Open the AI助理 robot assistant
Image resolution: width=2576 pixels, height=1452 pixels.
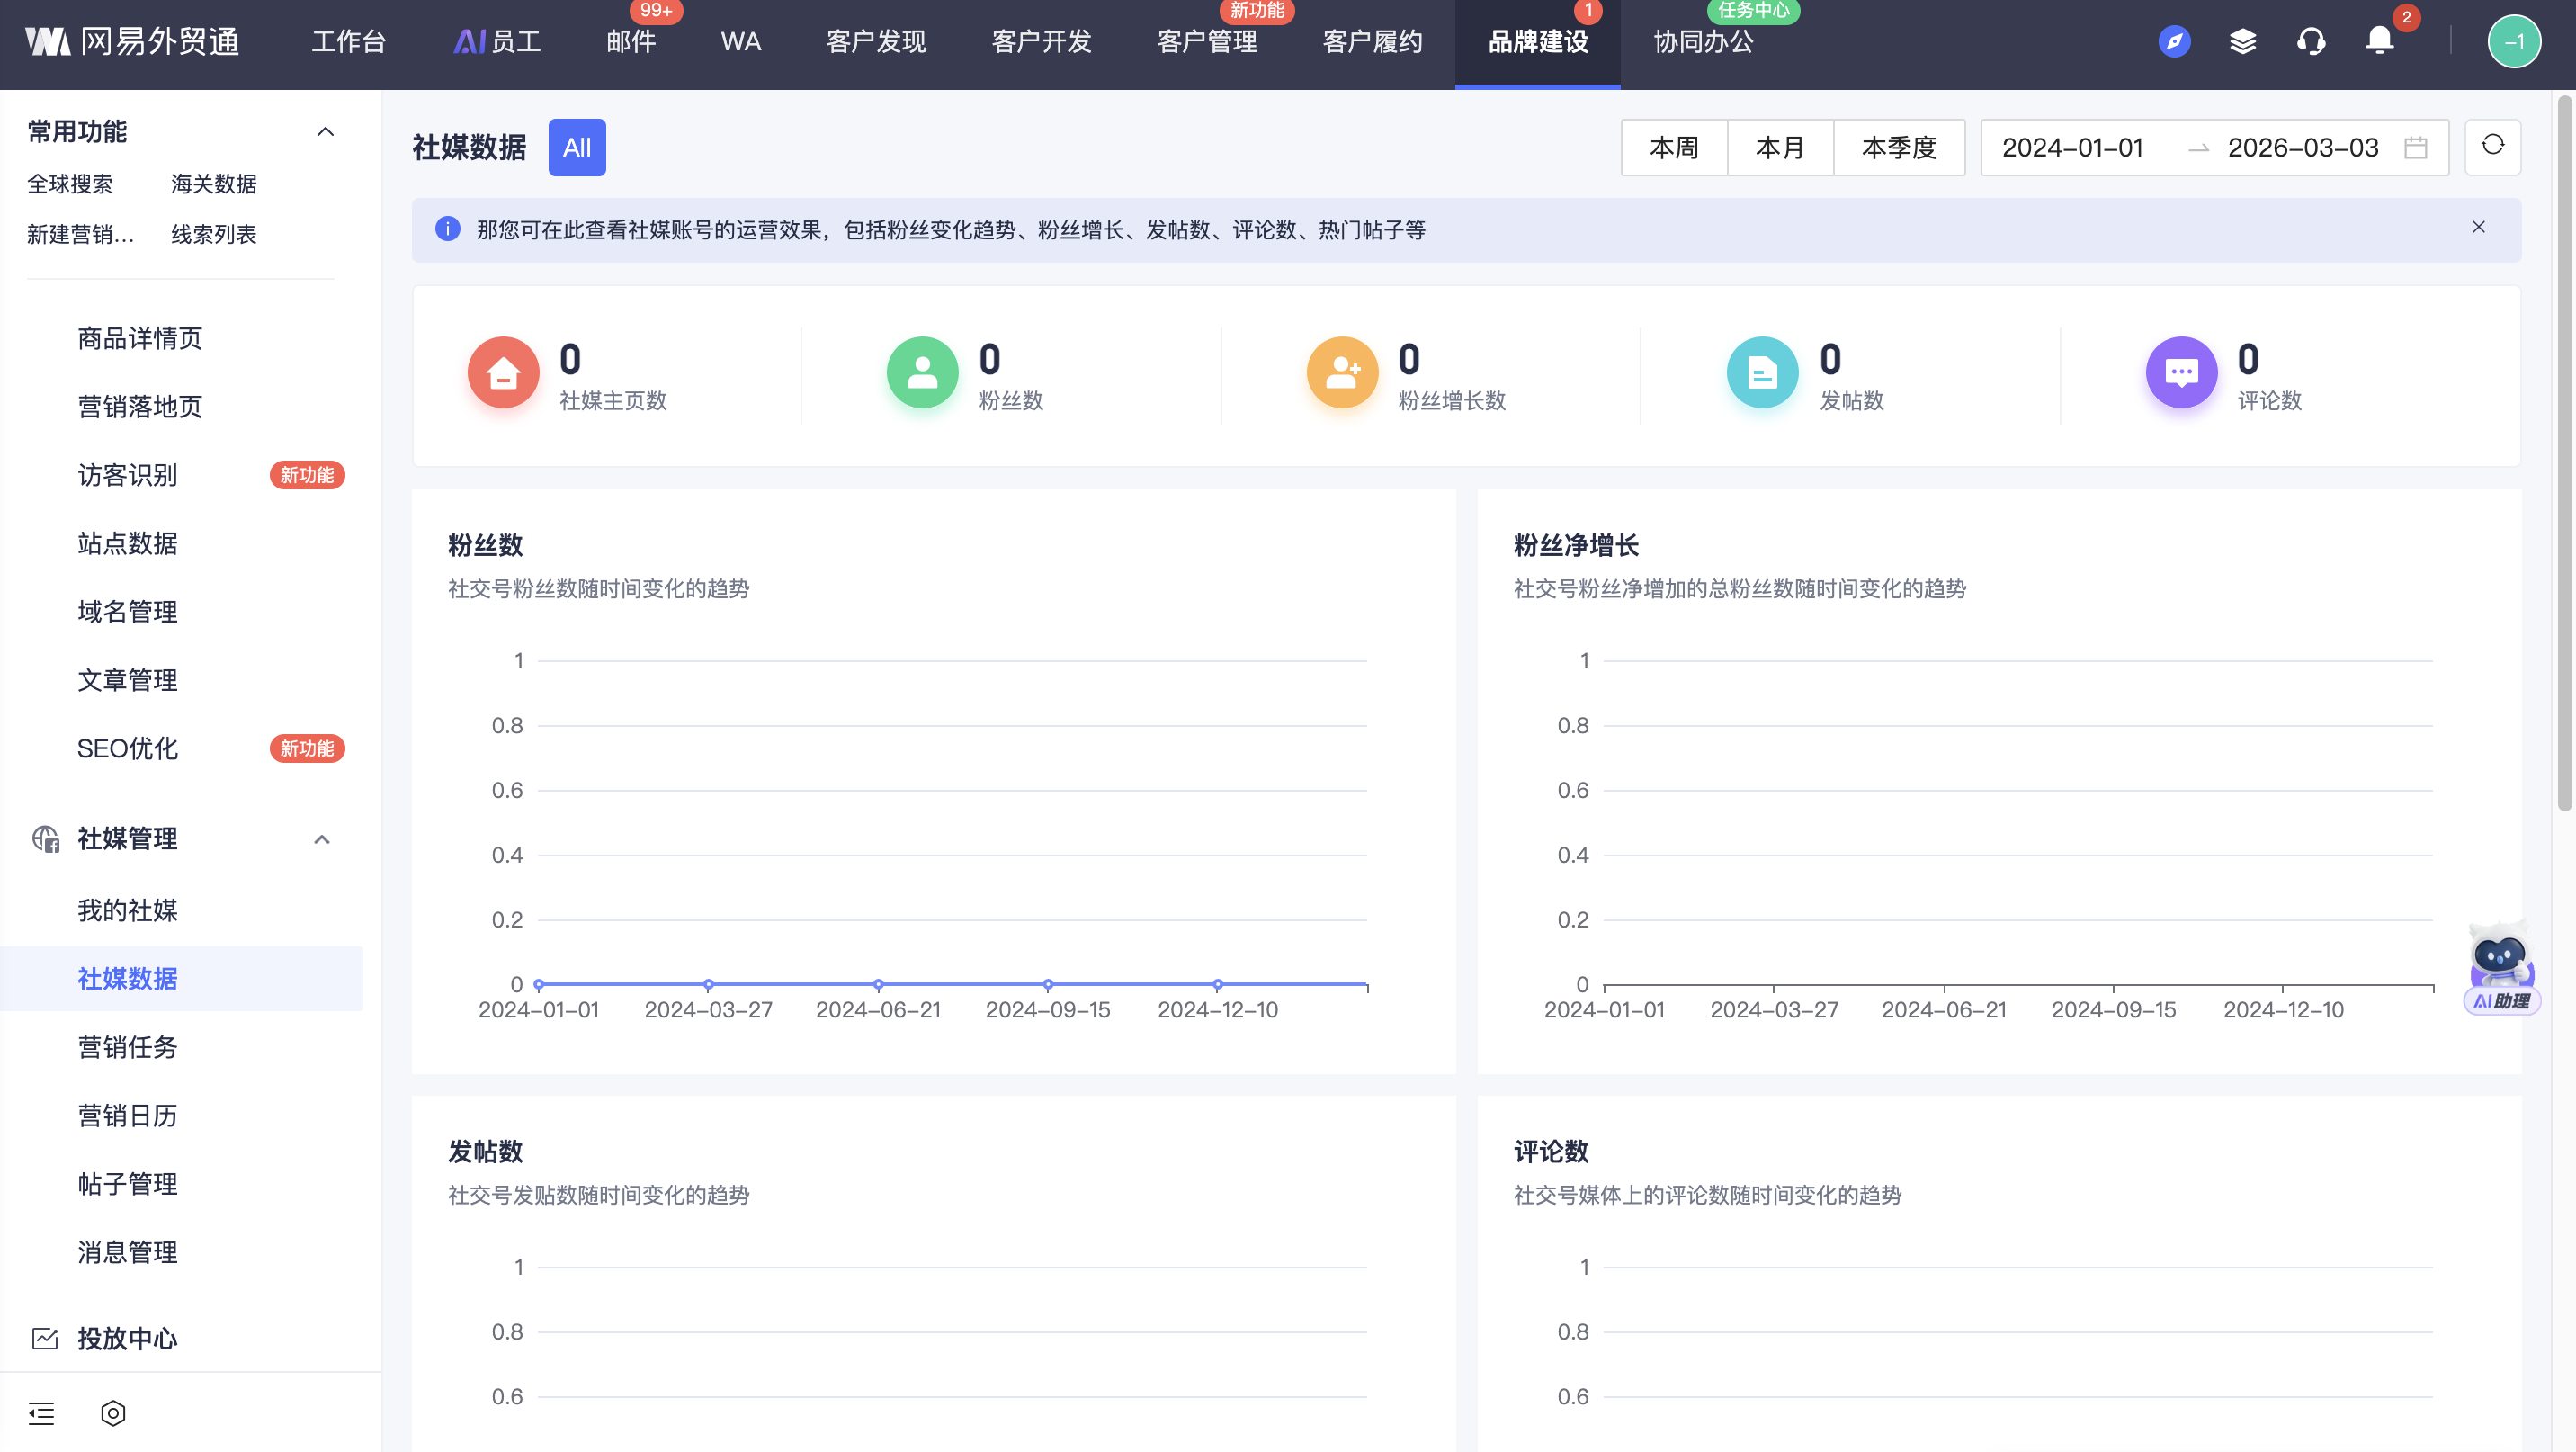coord(2500,967)
